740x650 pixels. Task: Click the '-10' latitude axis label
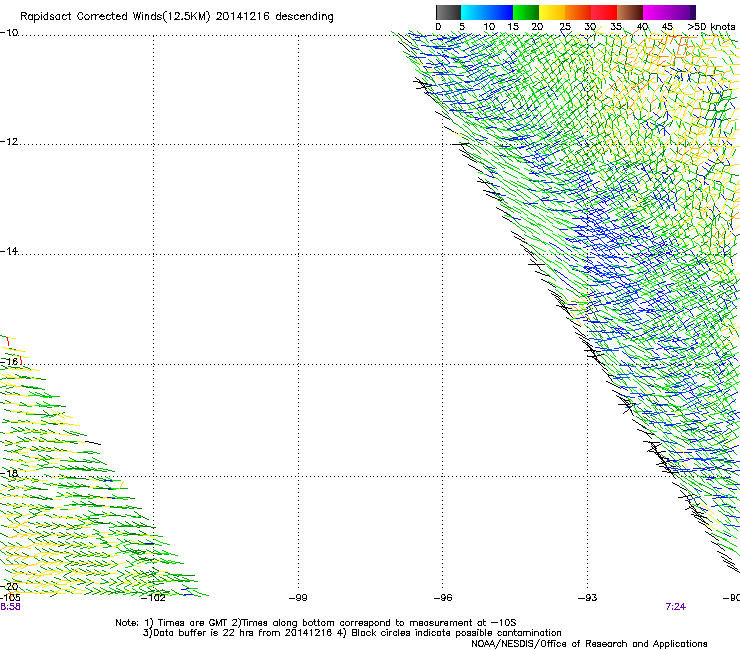tap(9, 33)
